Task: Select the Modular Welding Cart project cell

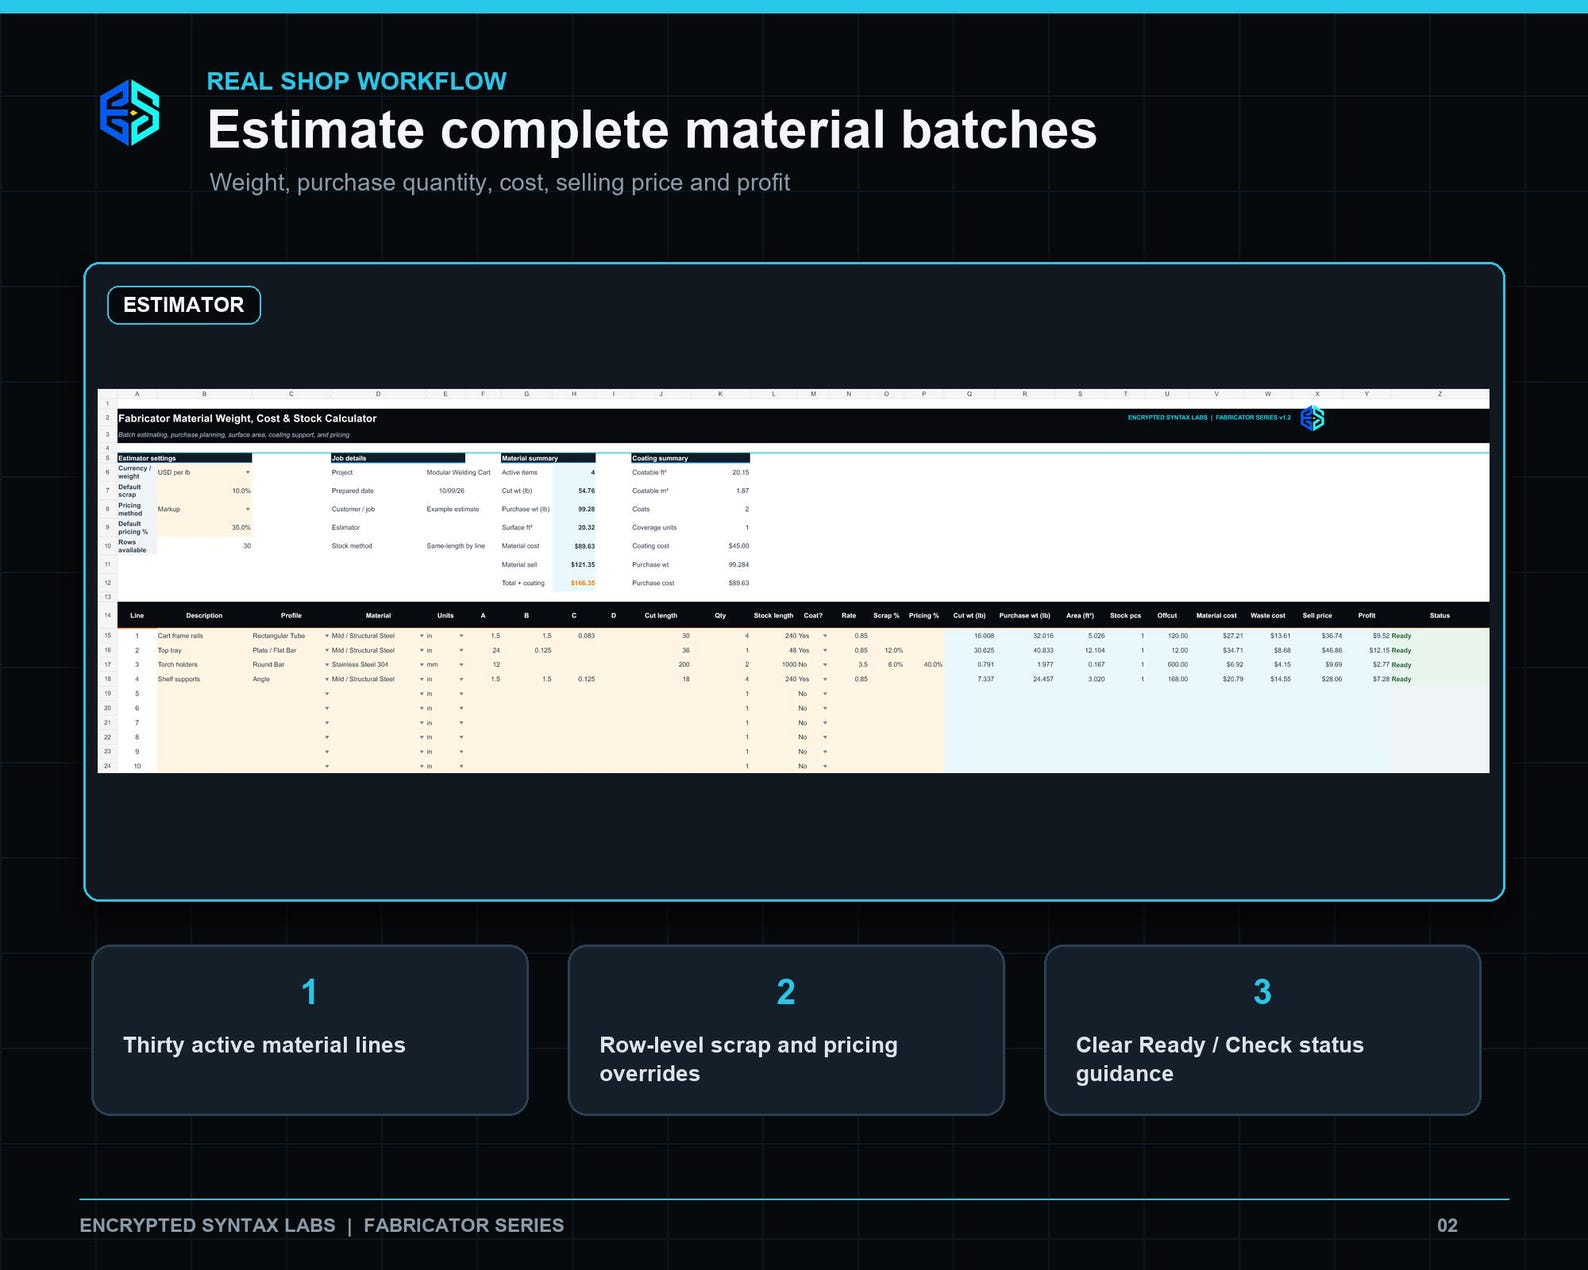Action: click(458, 472)
